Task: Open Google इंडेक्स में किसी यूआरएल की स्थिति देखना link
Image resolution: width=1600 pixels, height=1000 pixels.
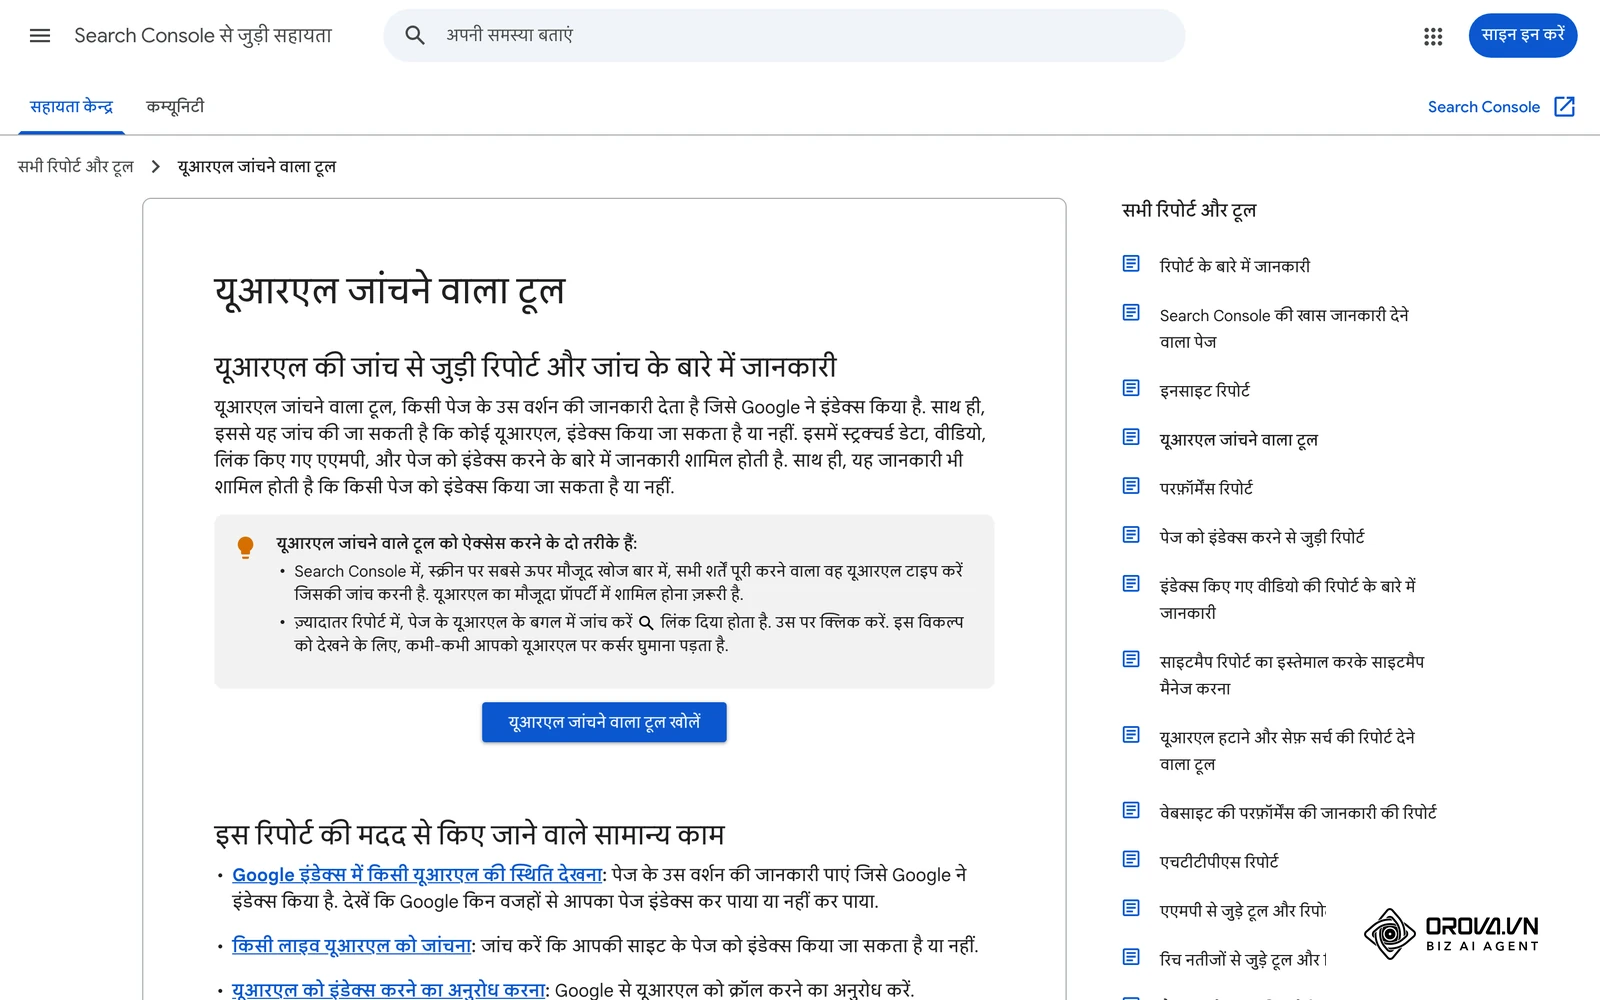Action: tap(417, 875)
